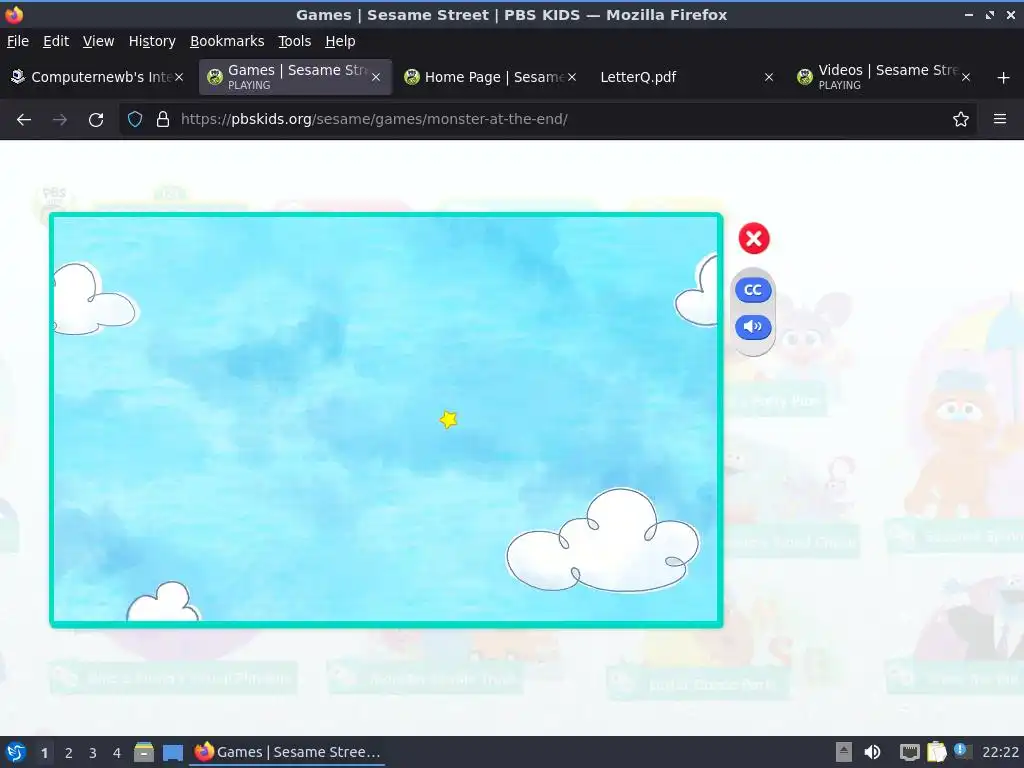Close the game with the red X button
The image size is (1024, 768).
point(754,238)
